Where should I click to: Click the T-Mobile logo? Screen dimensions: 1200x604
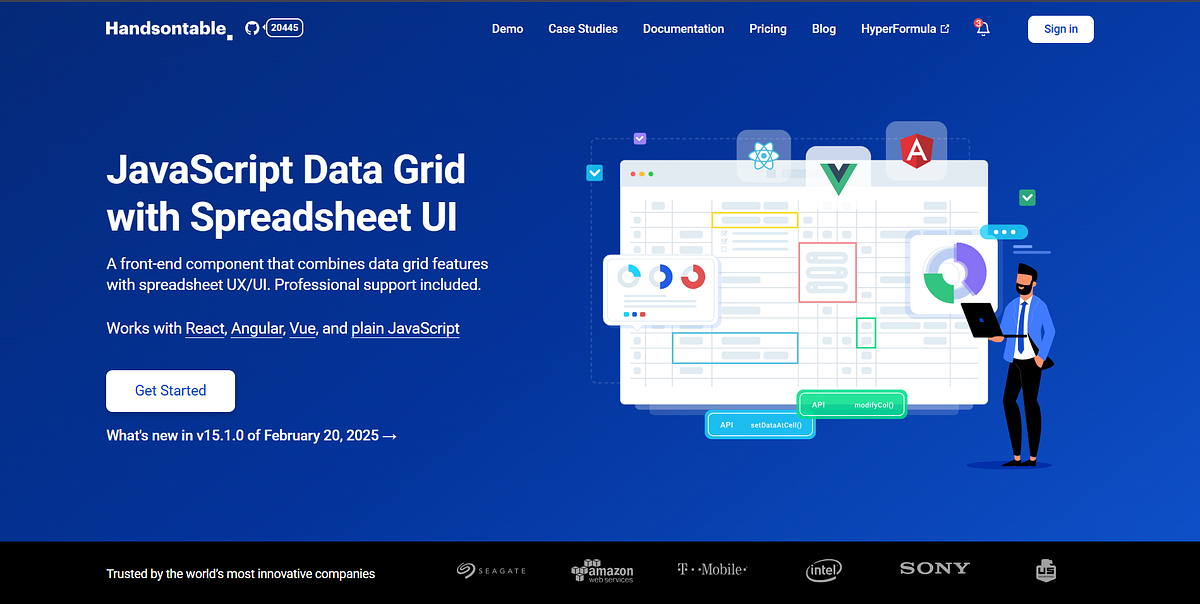(711, 569)
